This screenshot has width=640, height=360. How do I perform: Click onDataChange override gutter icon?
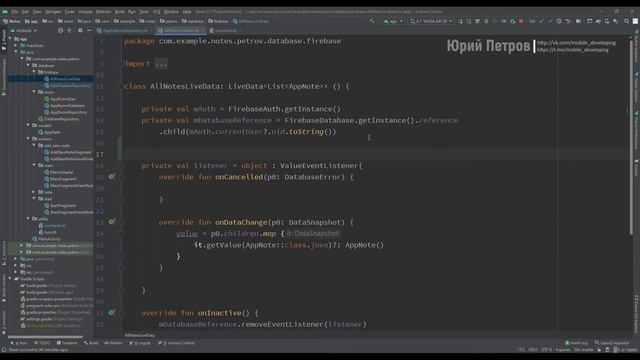pyautogui.click(x=111, y=222)
